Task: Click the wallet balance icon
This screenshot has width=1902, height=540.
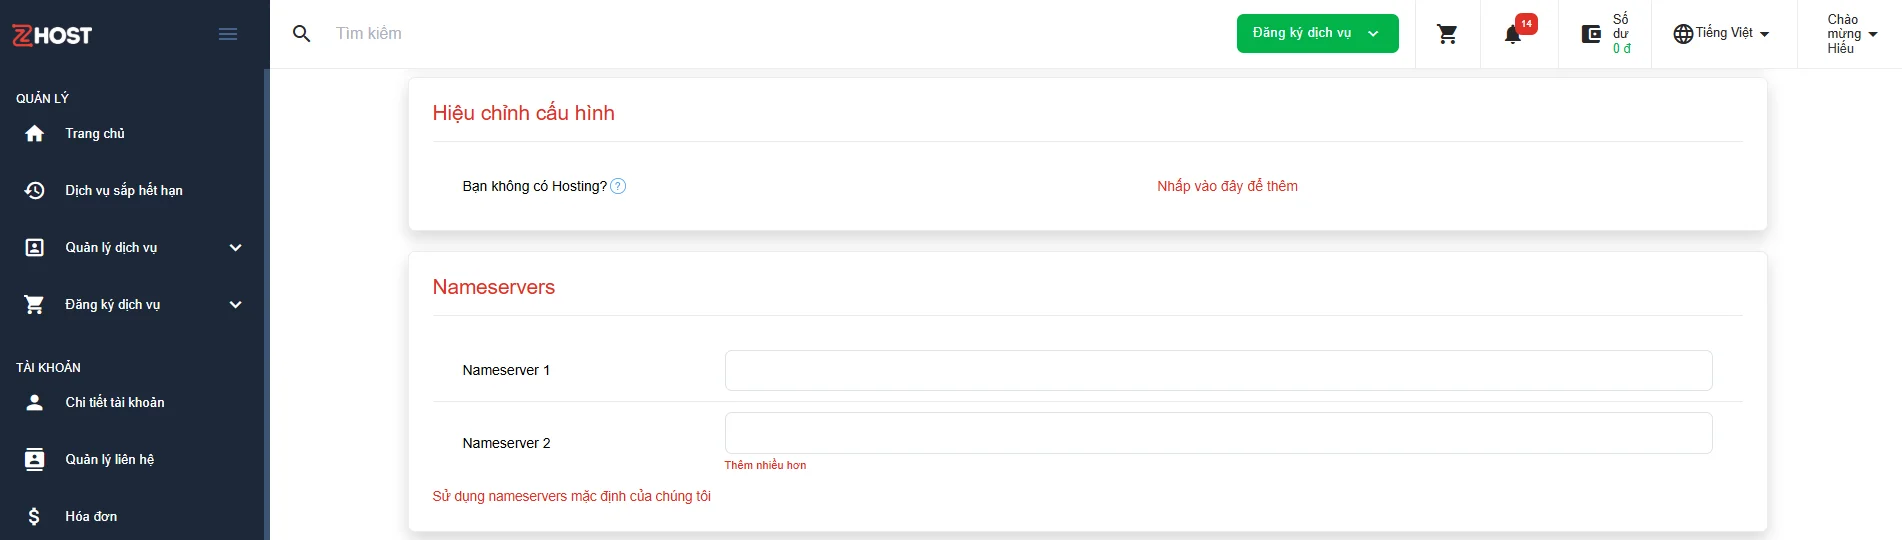Action: [1591, 34]
